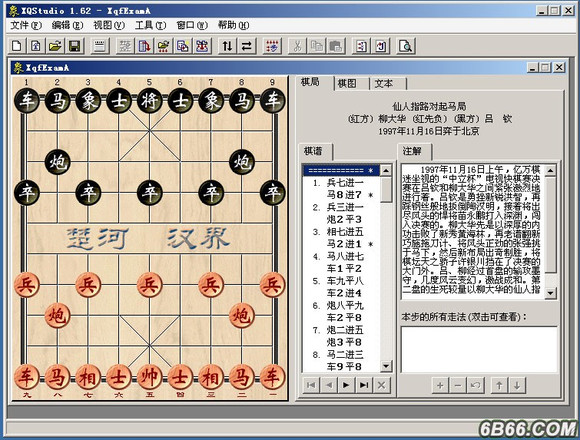Click the minus button under variations box
The height and width of the screenshot is (440, 580).
coord(458,385)
